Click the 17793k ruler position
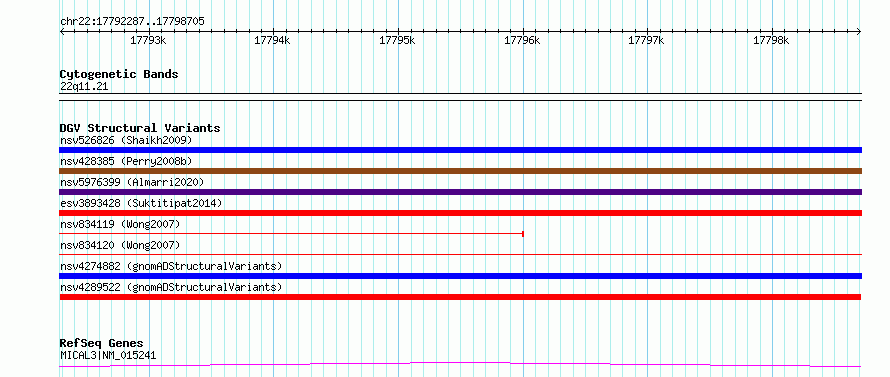This screenshot has width=890, height=377. [148, 40]
